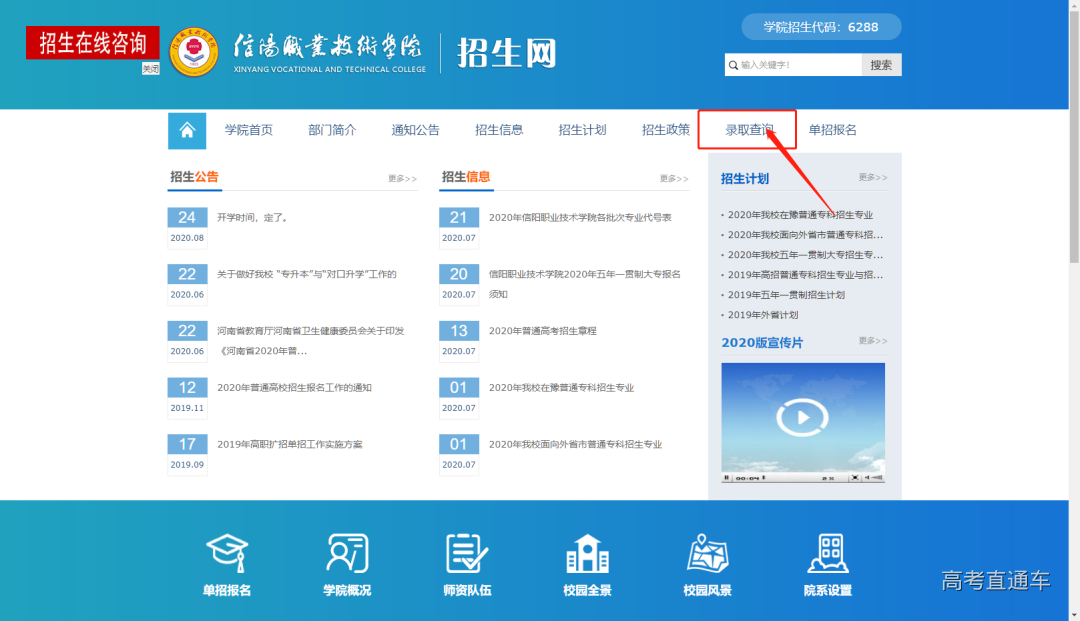Toggle video fullscreen mode
Screen dimensions: 1080x621
[855, 479]
